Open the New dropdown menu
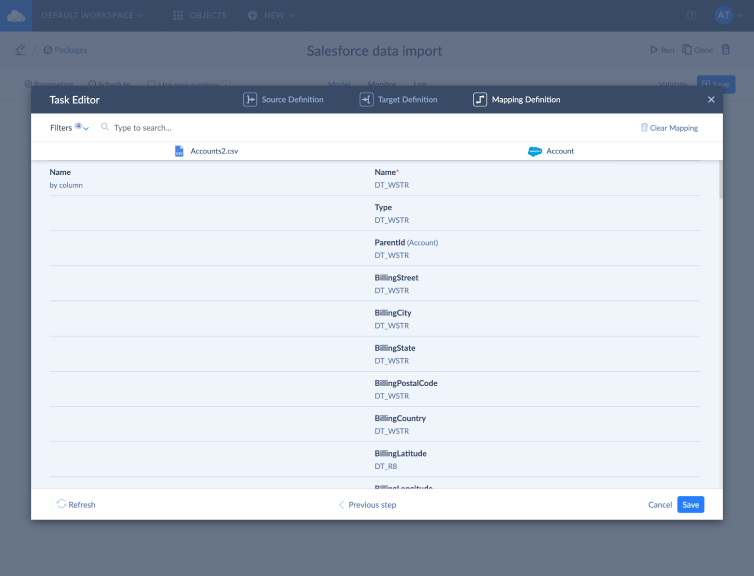 271,15
